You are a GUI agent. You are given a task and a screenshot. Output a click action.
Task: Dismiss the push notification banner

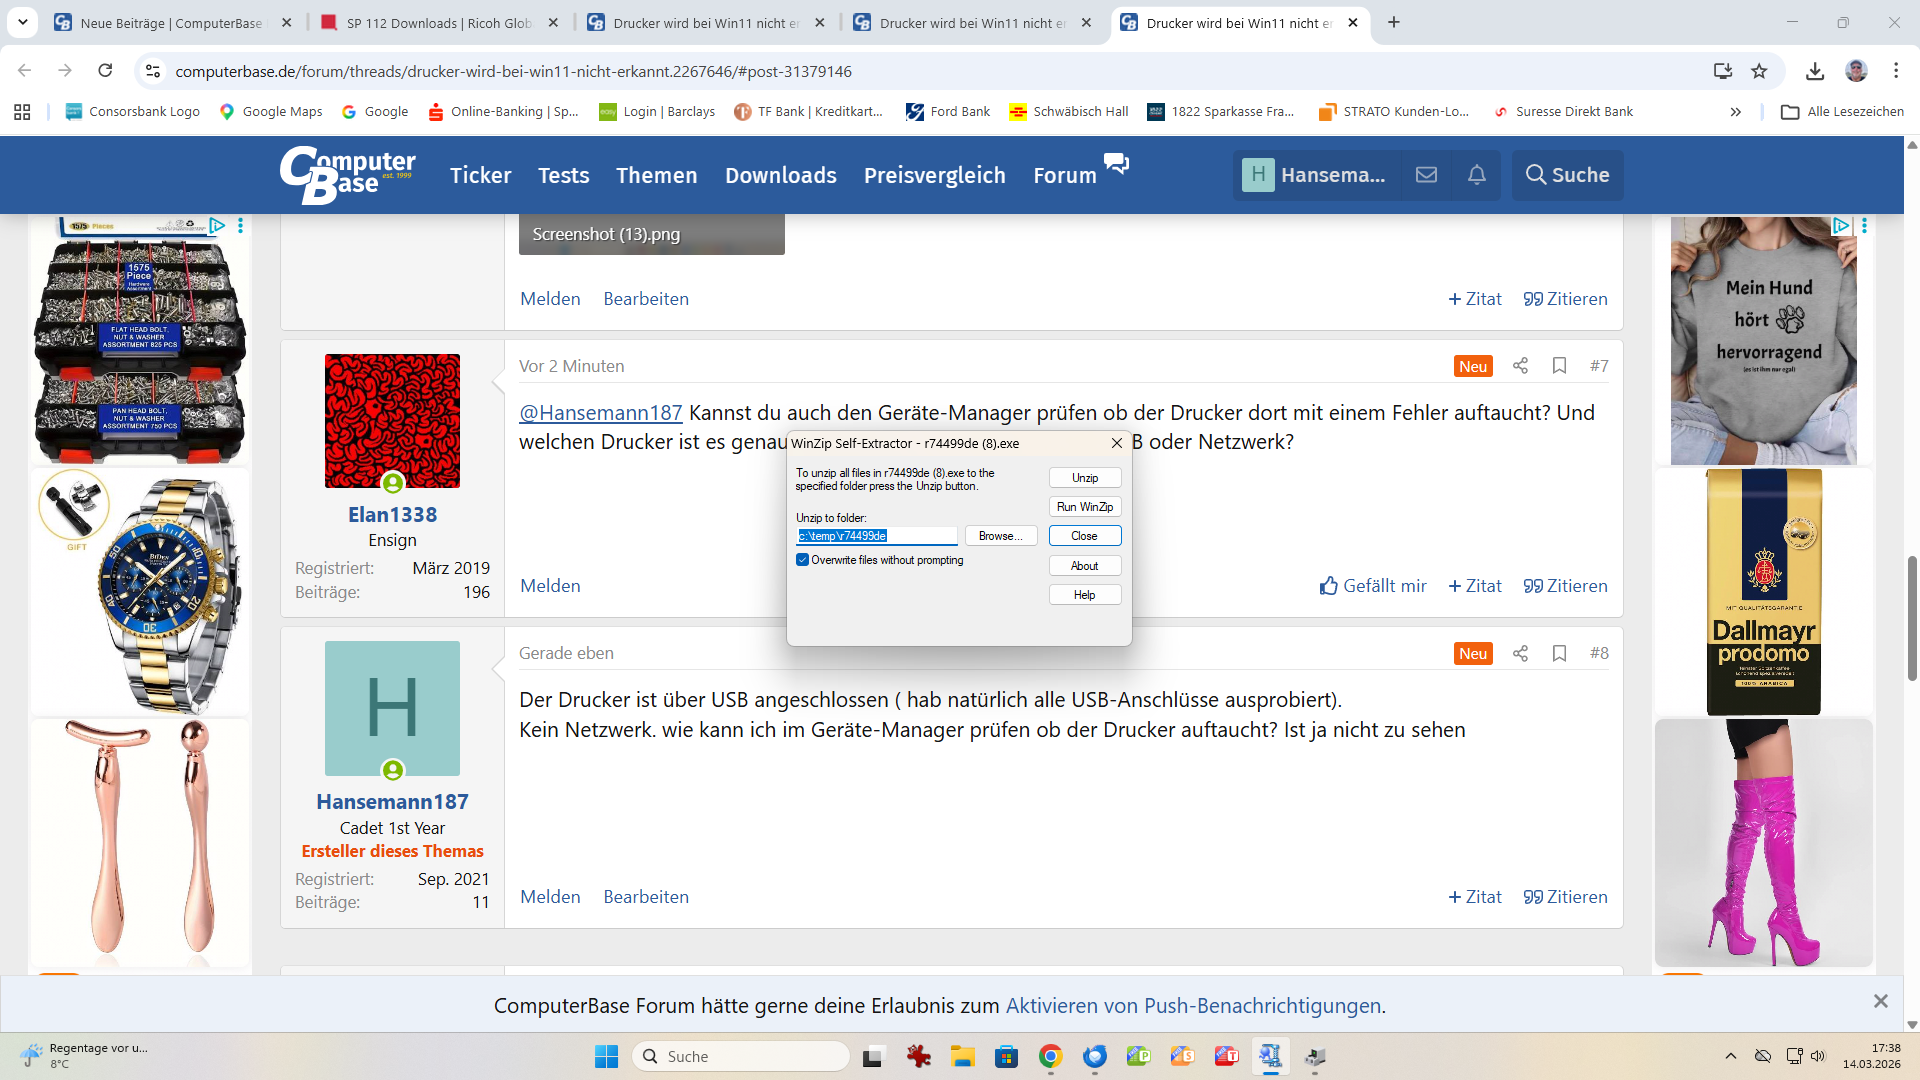point(1880,1001)
